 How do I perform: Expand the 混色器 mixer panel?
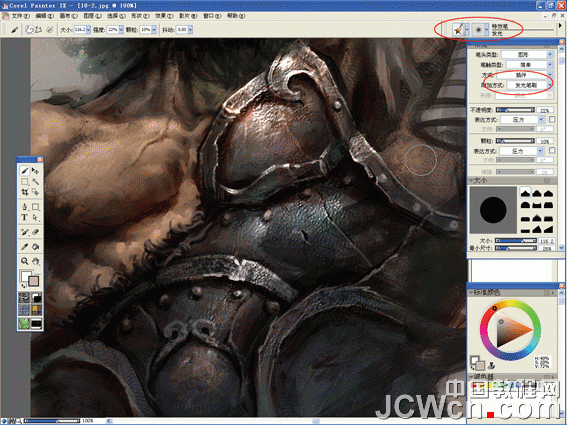tap(472, 377)
